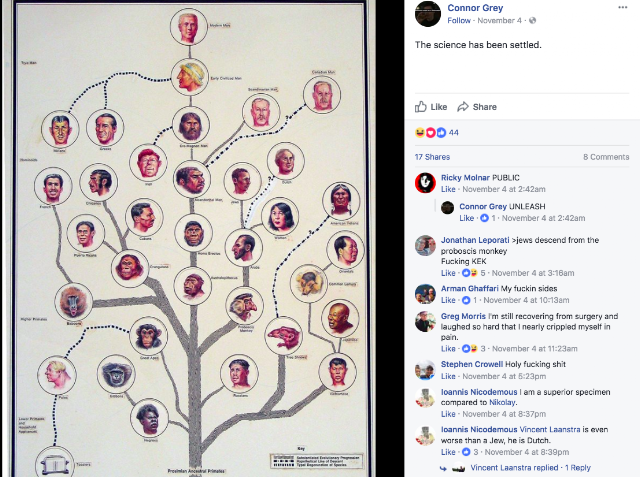Click the evolution chart image
The width and height of the screenshot is (640, 477).
pyautogui.click(x=189, y=238)
